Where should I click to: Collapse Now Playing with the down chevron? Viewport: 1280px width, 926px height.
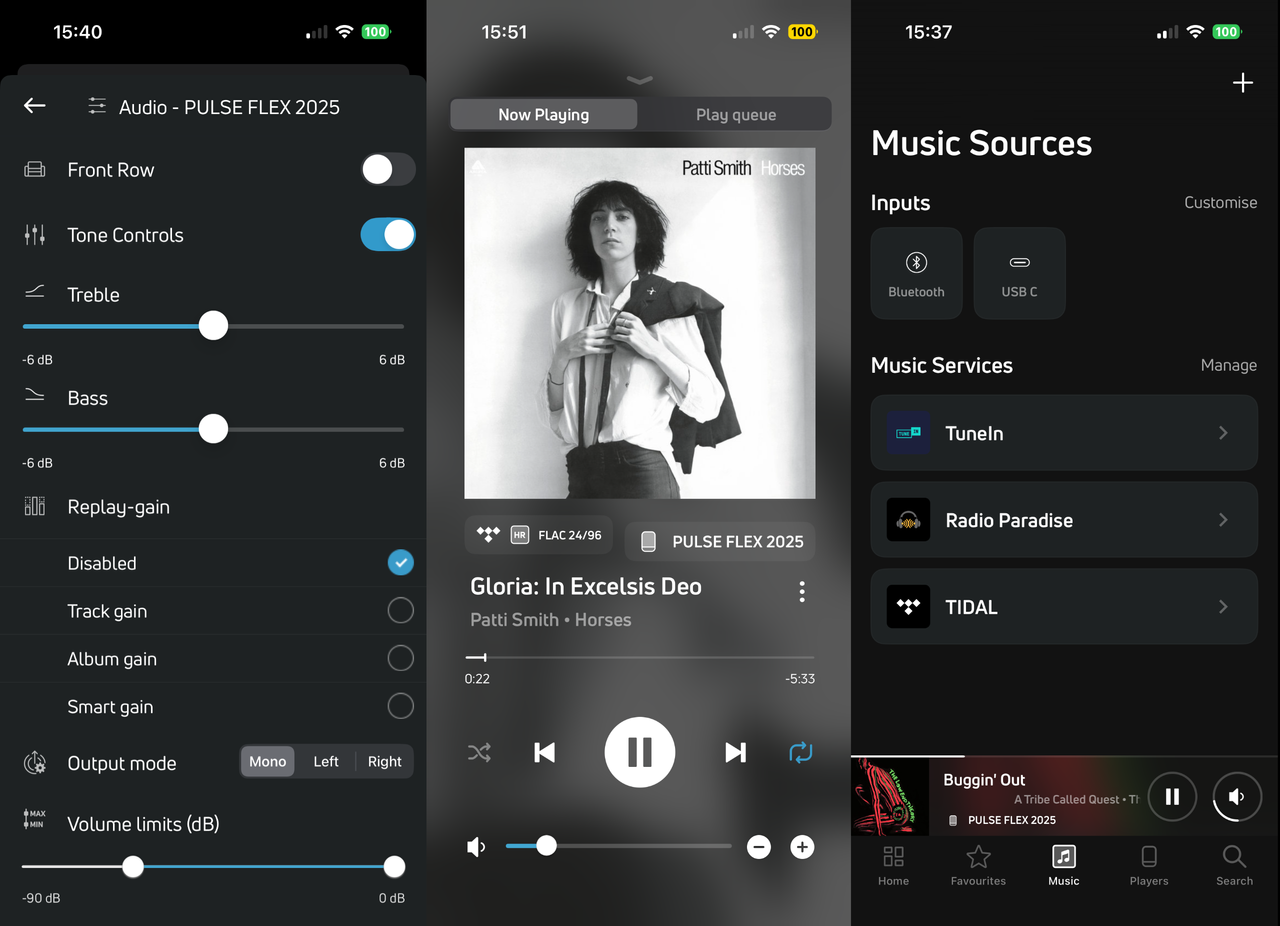[x=640, y=80]
